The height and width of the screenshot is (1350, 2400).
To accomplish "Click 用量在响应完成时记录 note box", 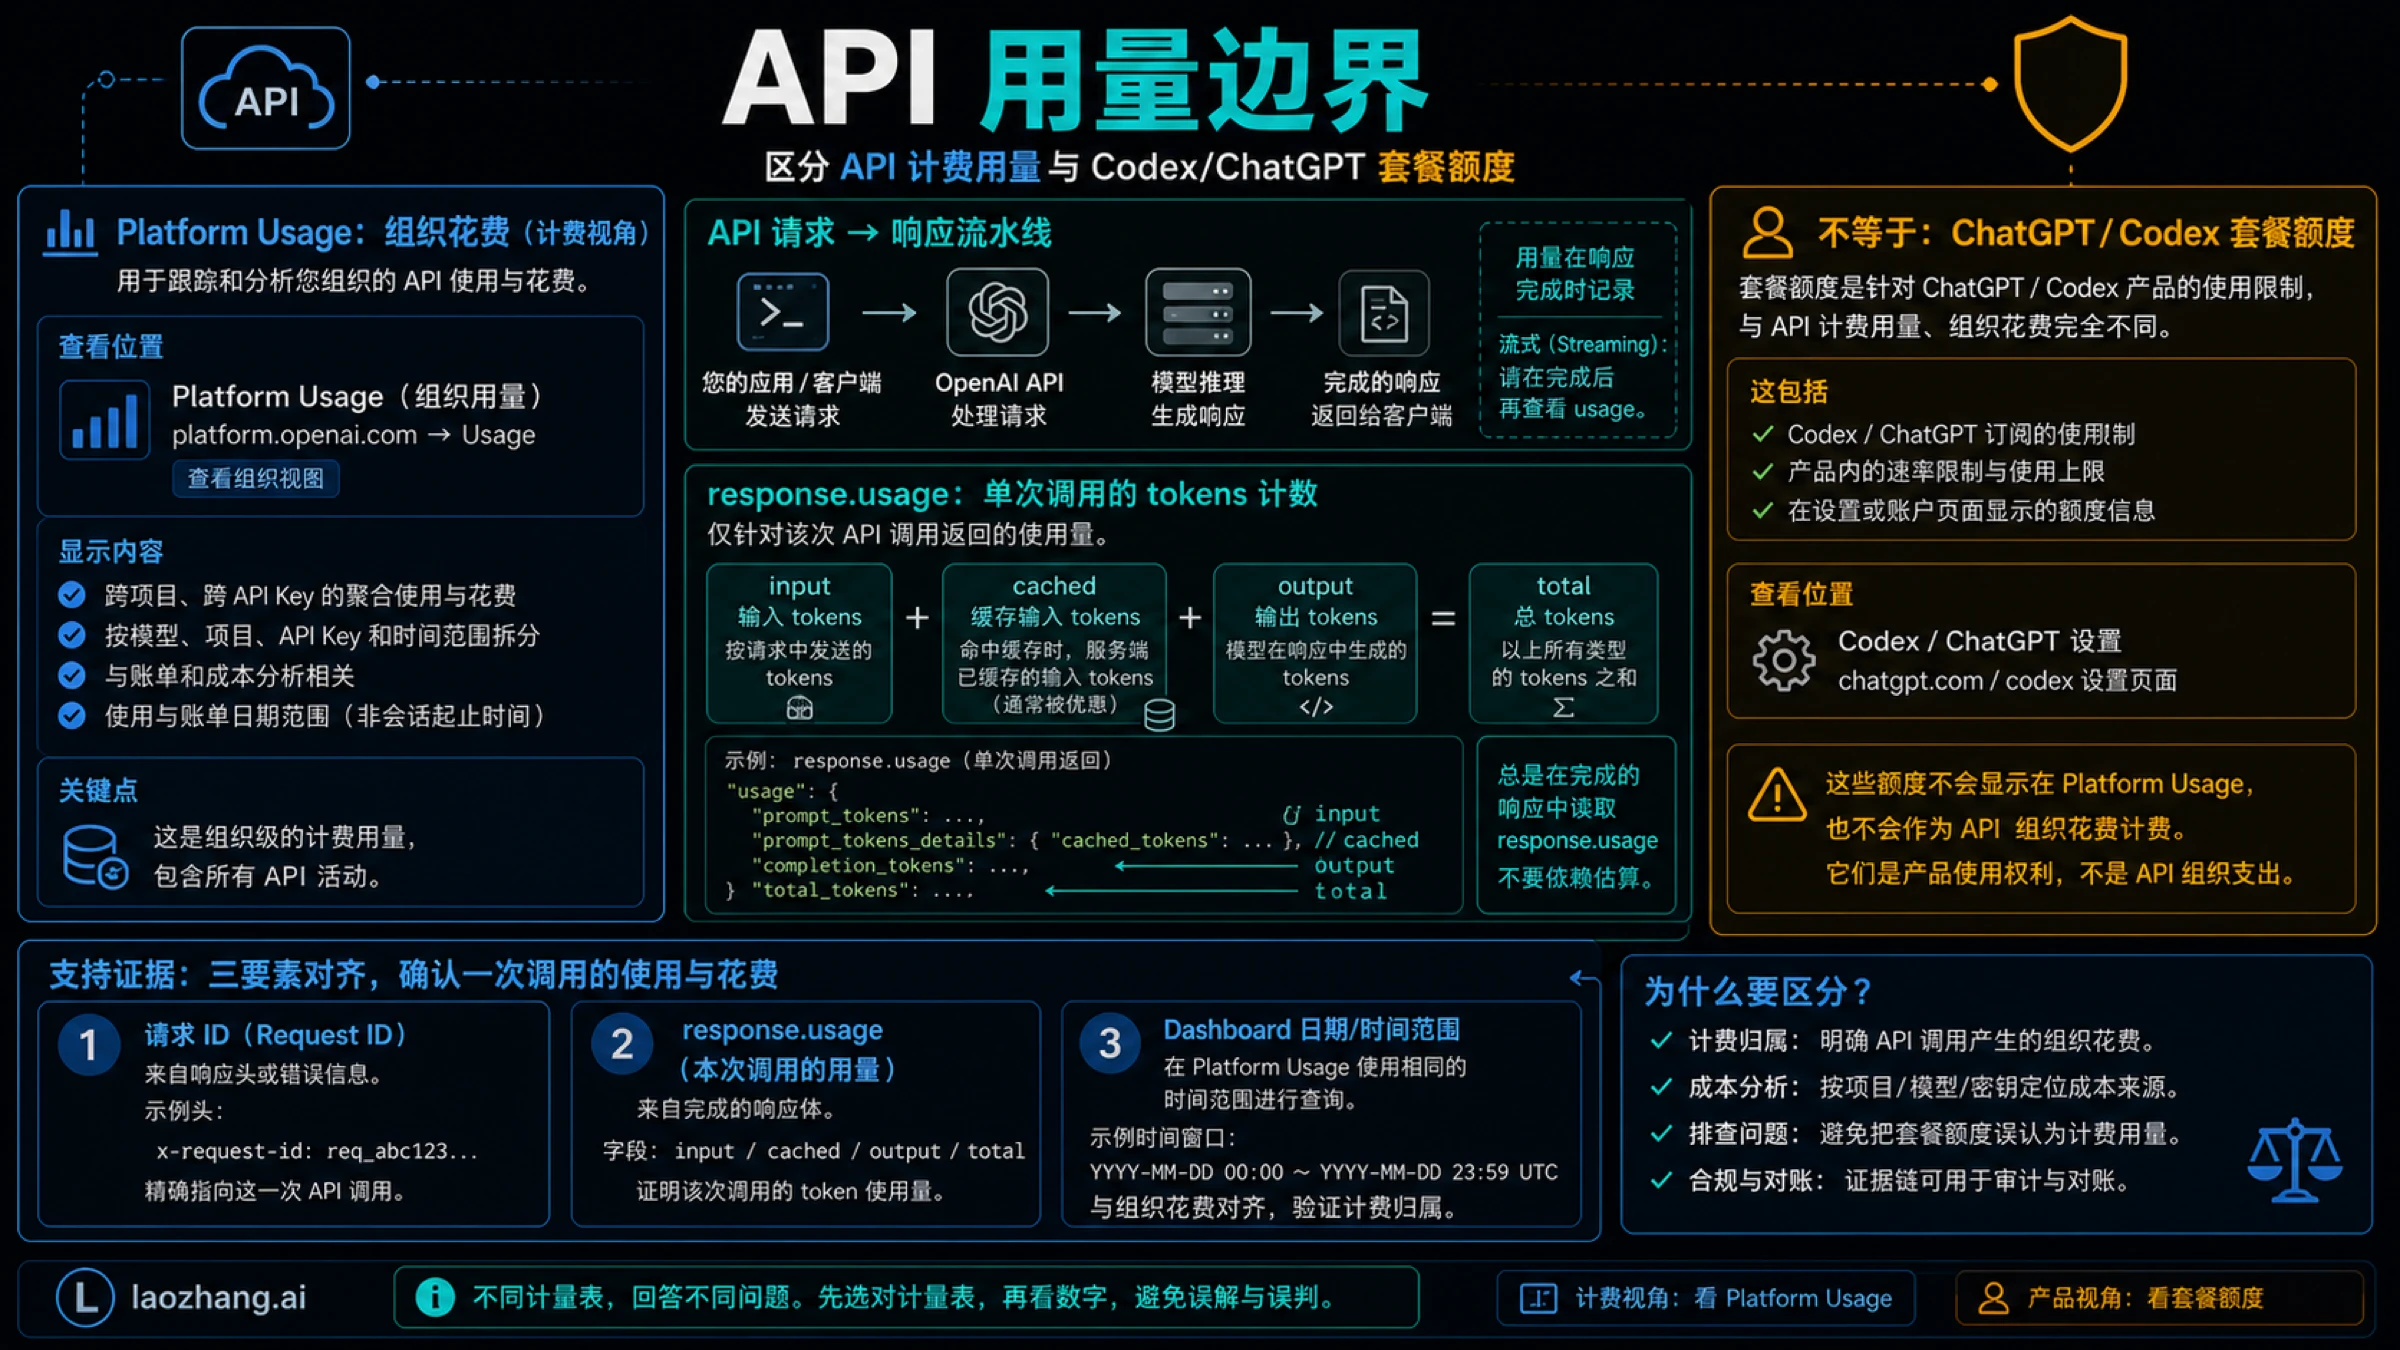I will (1577, 330).
